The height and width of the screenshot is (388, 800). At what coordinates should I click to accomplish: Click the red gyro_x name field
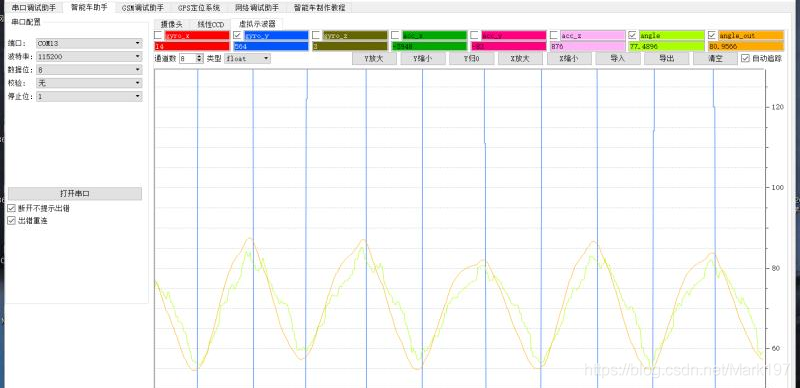[x=197, y=35]
